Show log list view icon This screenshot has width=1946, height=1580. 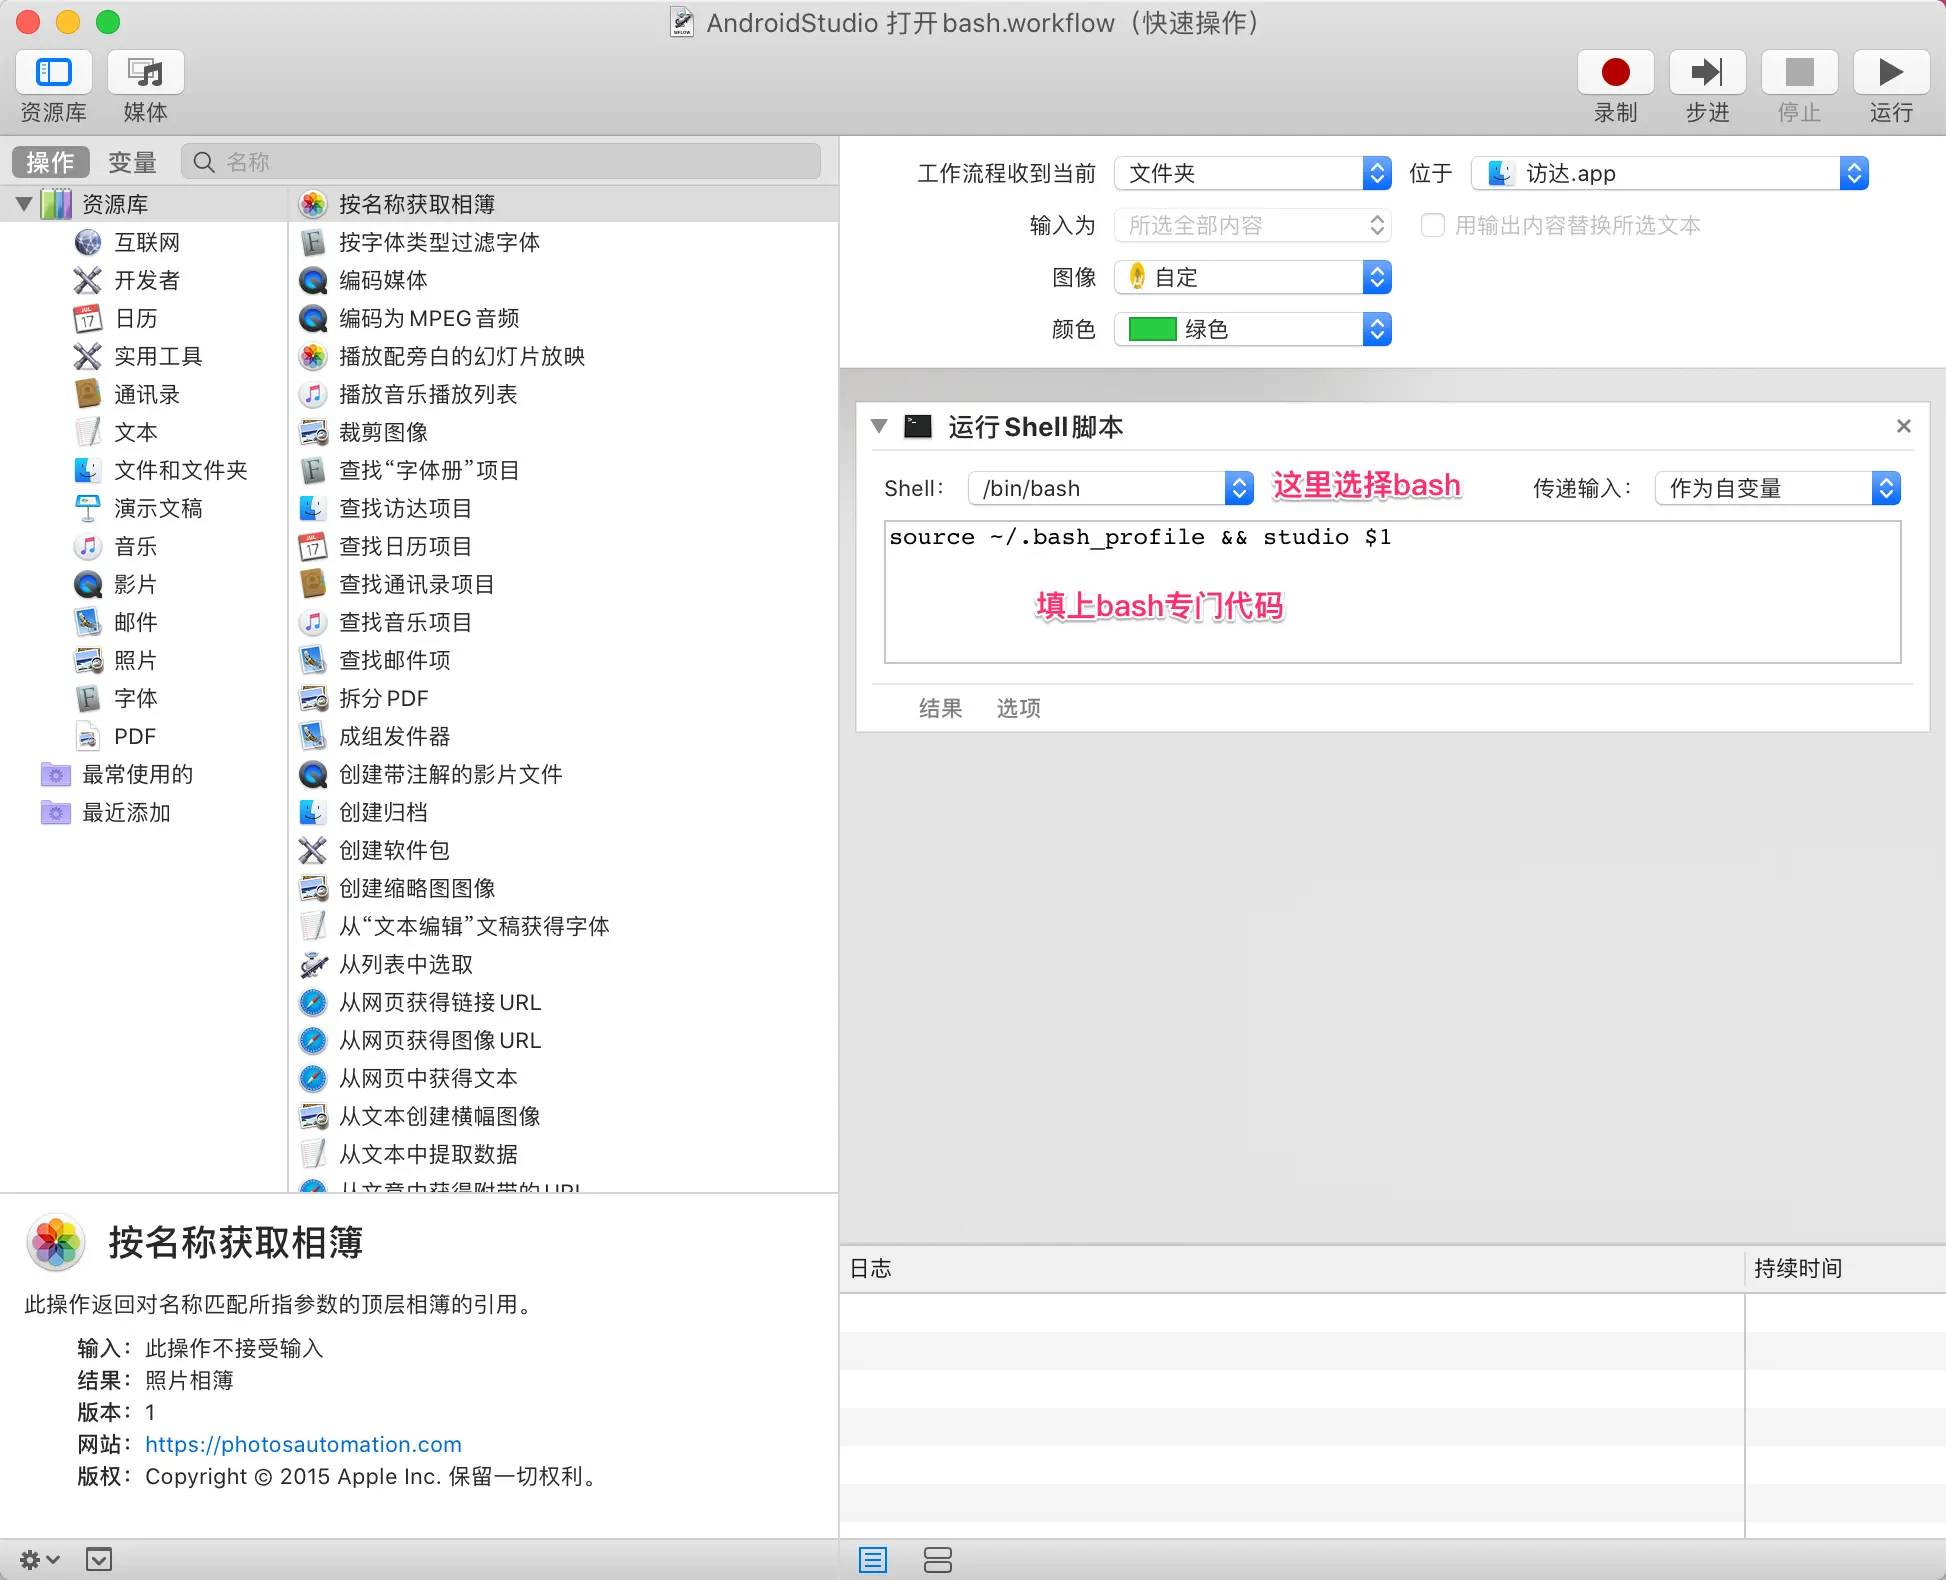click(x=873, y=1559)
